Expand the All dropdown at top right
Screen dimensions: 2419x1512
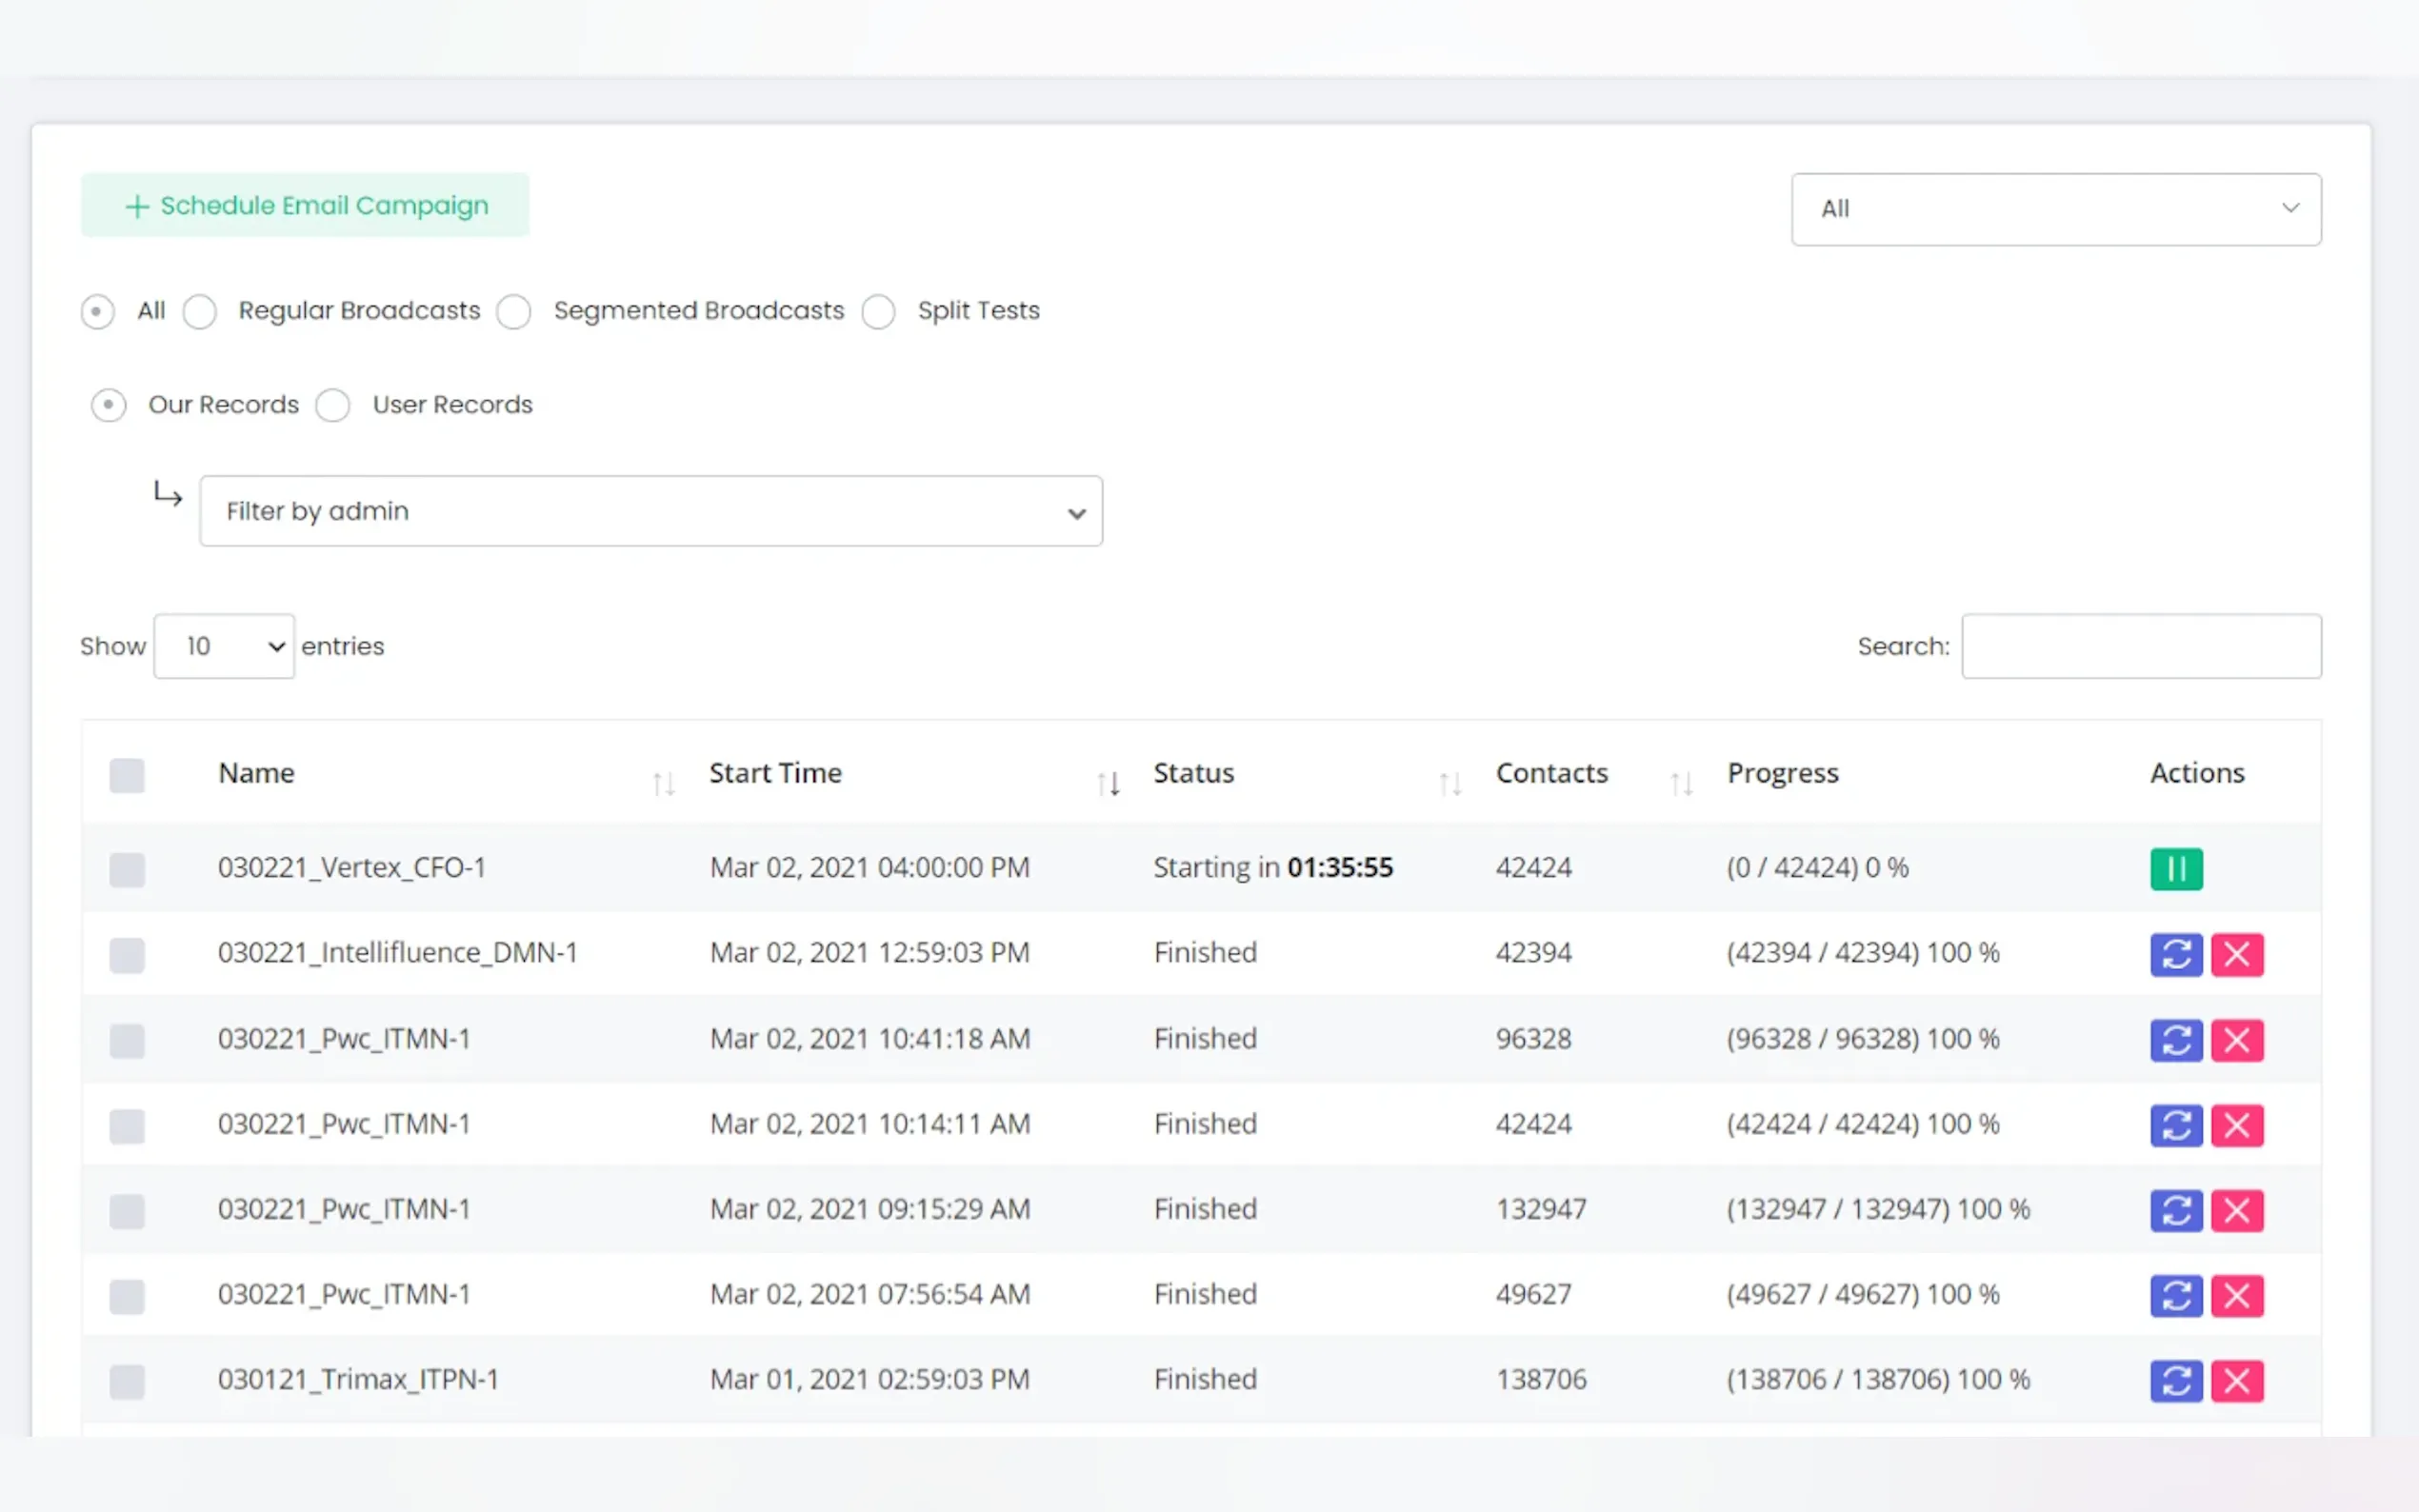pyautogui.click(x=2055, y=209)
